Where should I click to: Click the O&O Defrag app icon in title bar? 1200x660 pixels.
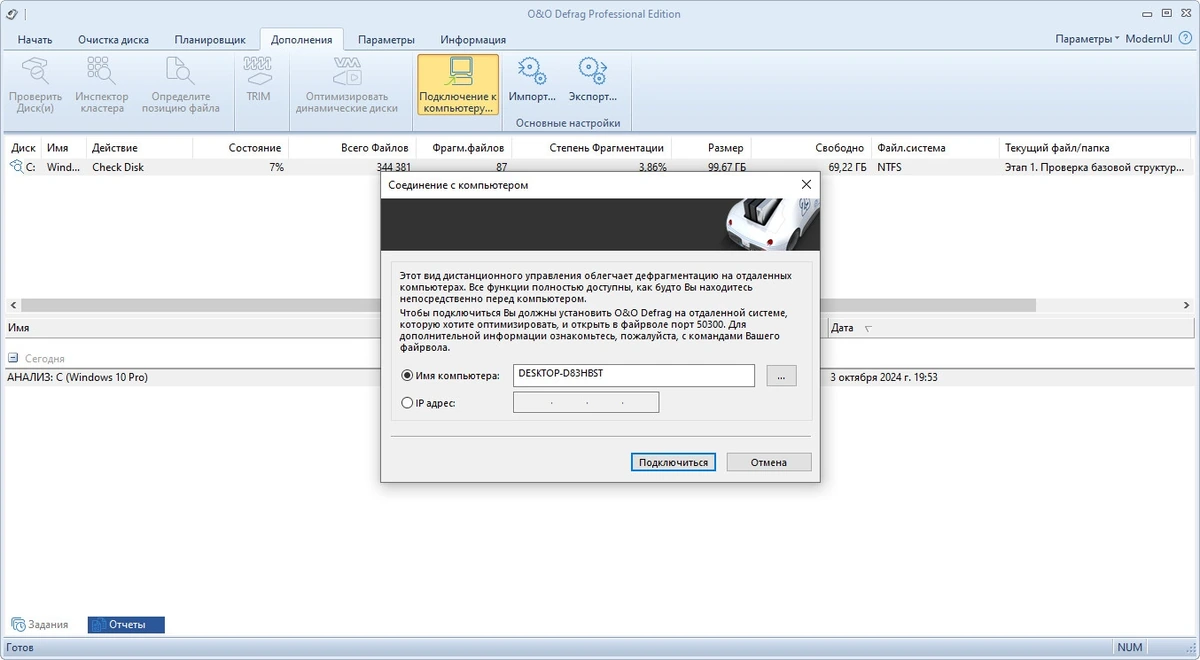[11, 14]
